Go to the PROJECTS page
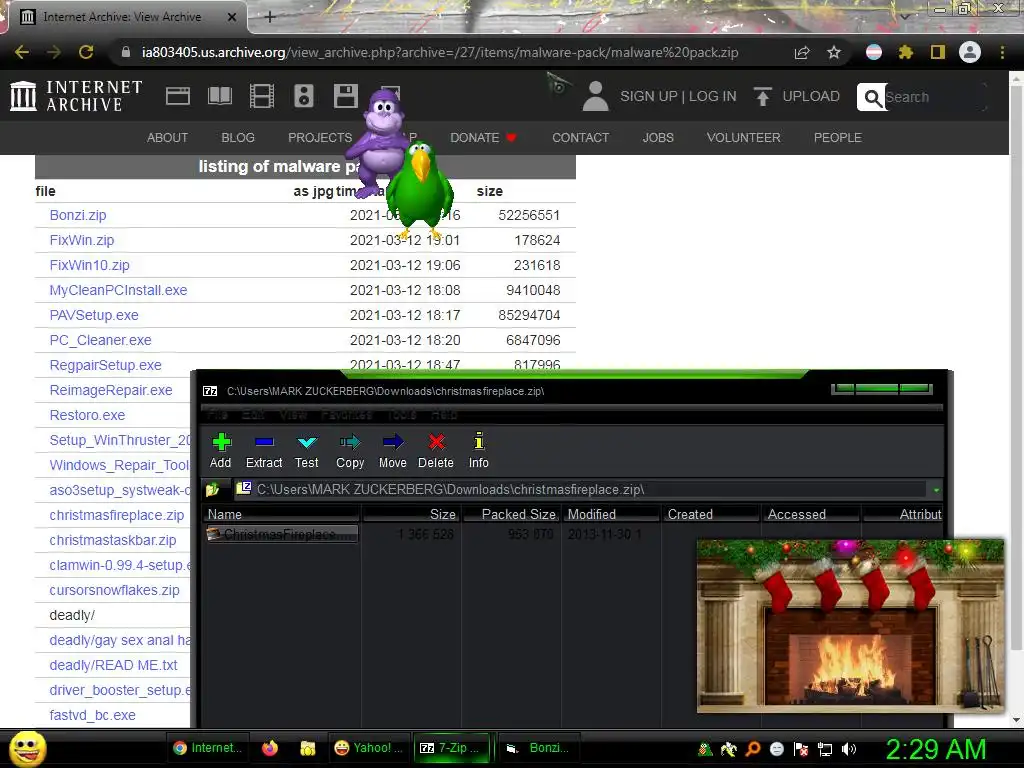 click(x=320, y=138)
